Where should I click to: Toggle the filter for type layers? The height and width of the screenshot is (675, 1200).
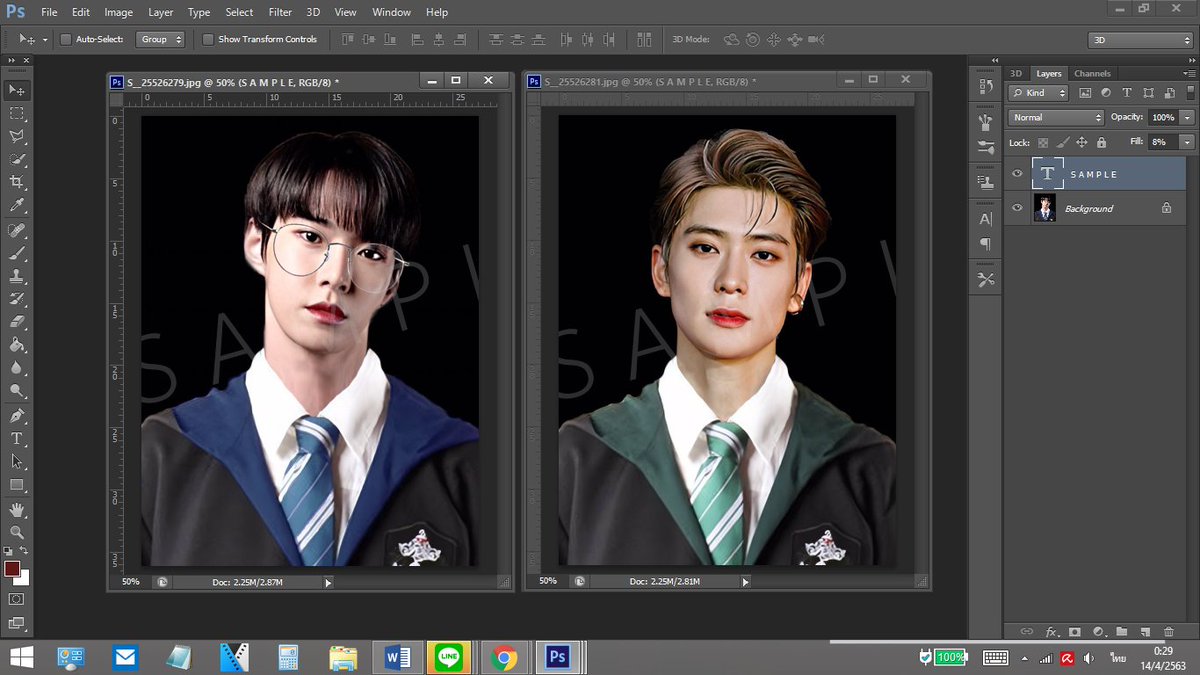[1127, 92]
